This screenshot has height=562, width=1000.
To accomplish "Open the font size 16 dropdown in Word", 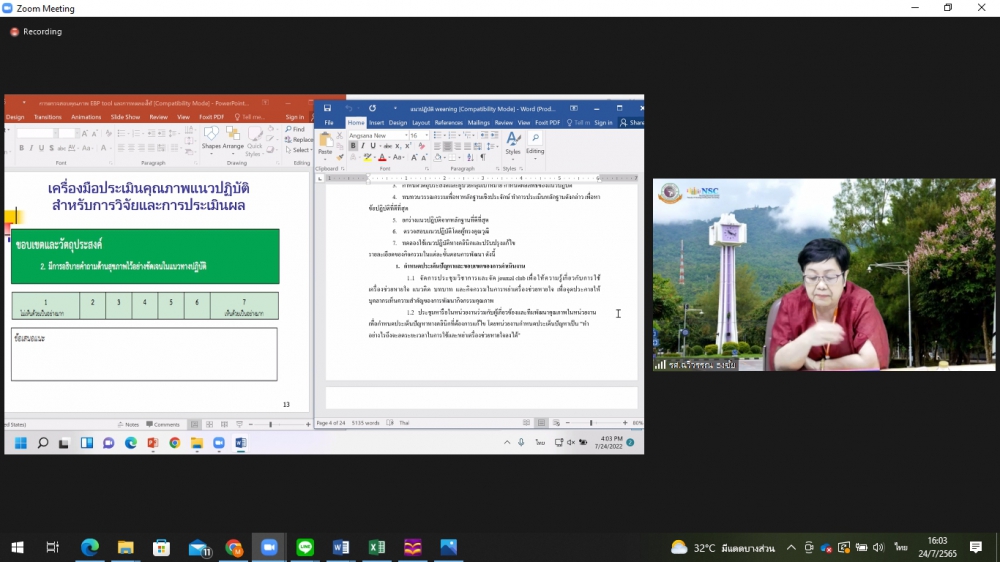I will [x=425, y=135].
